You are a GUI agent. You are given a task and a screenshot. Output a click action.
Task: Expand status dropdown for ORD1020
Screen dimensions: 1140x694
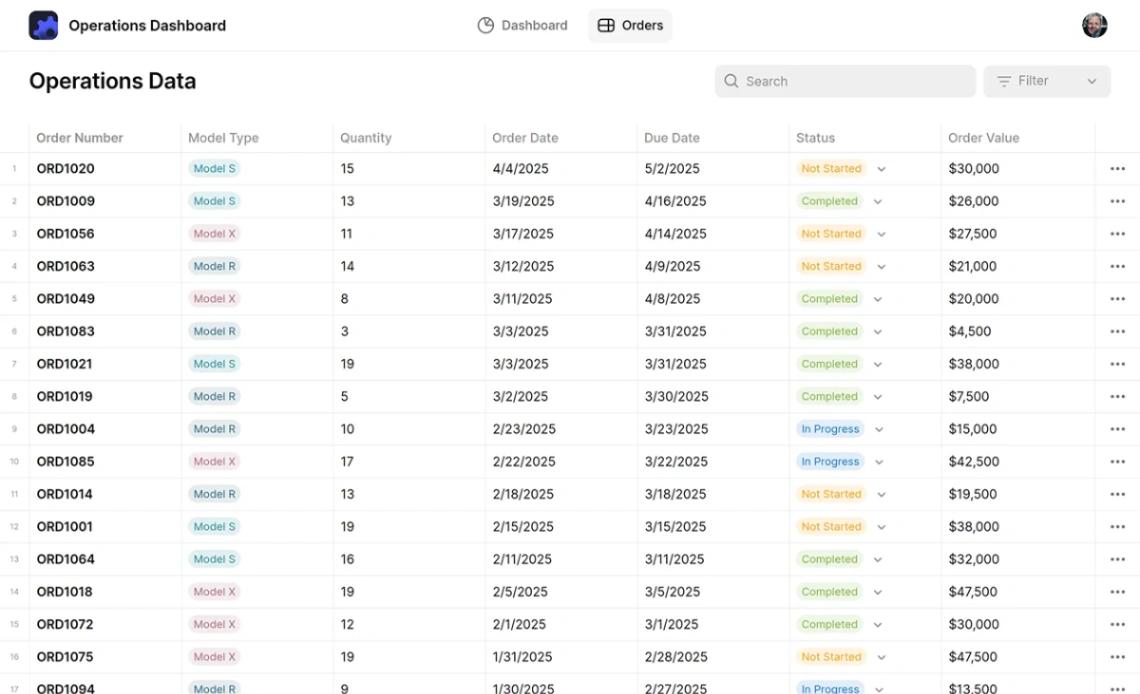click(x=881, y=169)
